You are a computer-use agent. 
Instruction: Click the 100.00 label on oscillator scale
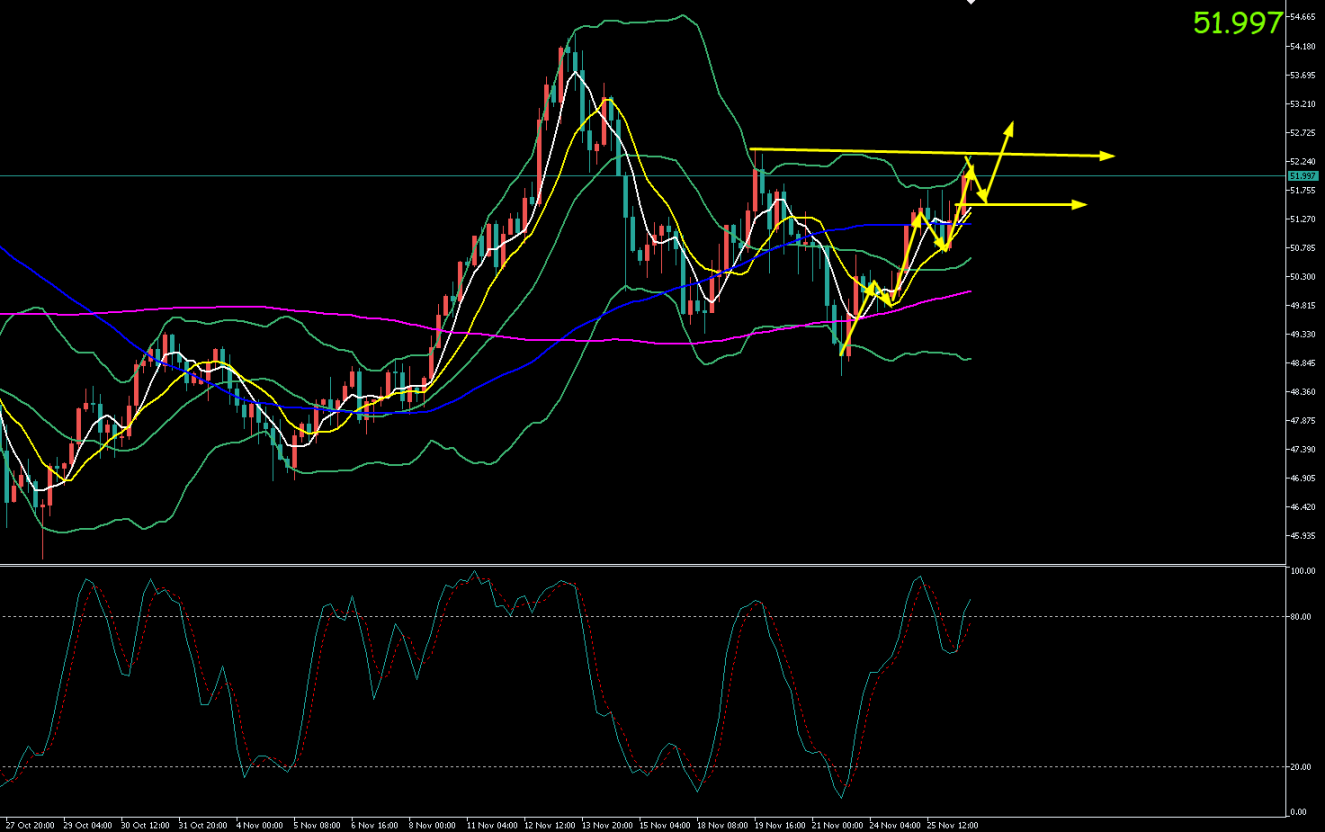[x=1302, y=572]
